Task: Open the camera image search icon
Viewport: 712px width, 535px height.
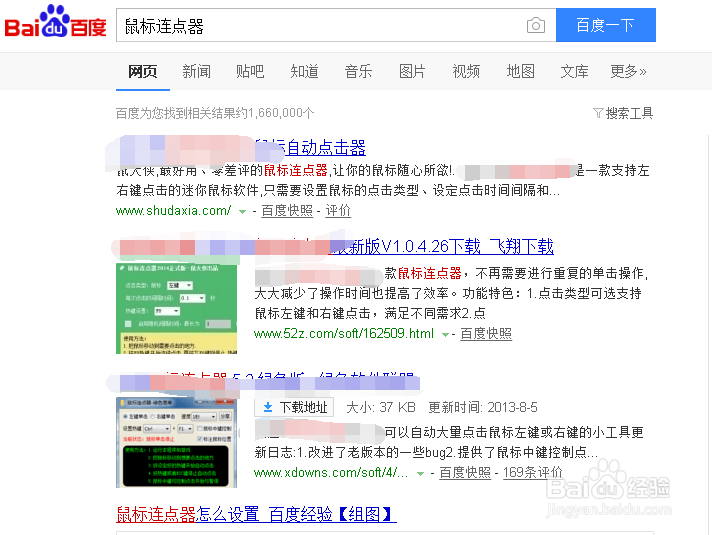Action: (x=536, y=25)
